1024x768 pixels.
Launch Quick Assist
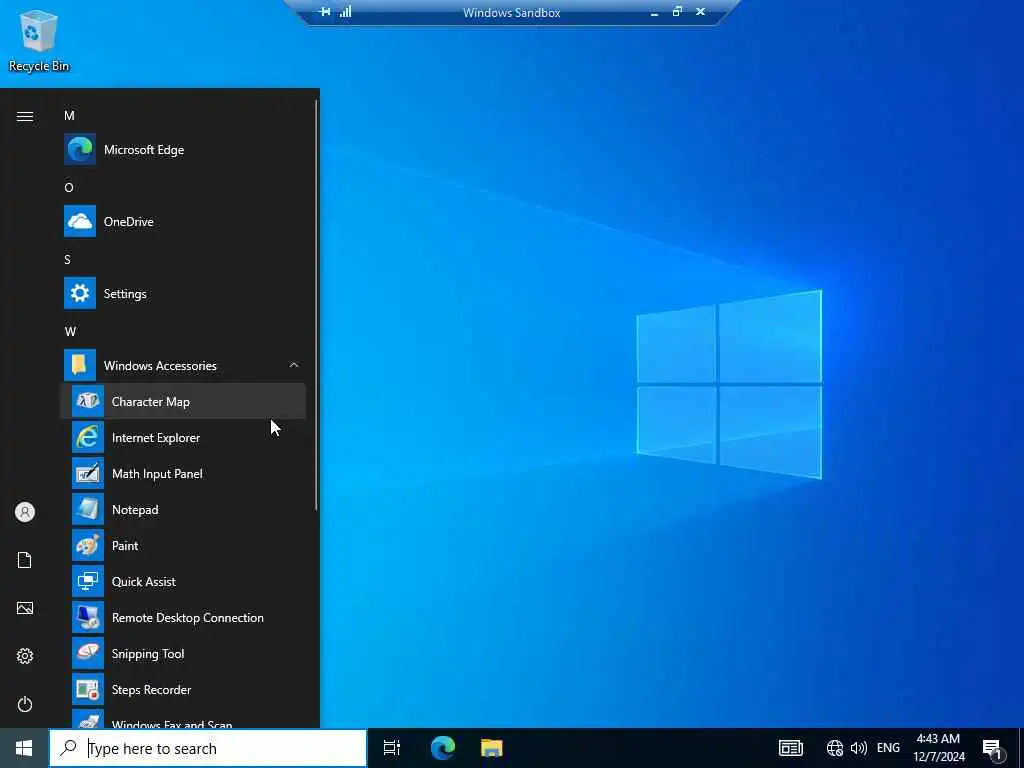pos(183,581)
